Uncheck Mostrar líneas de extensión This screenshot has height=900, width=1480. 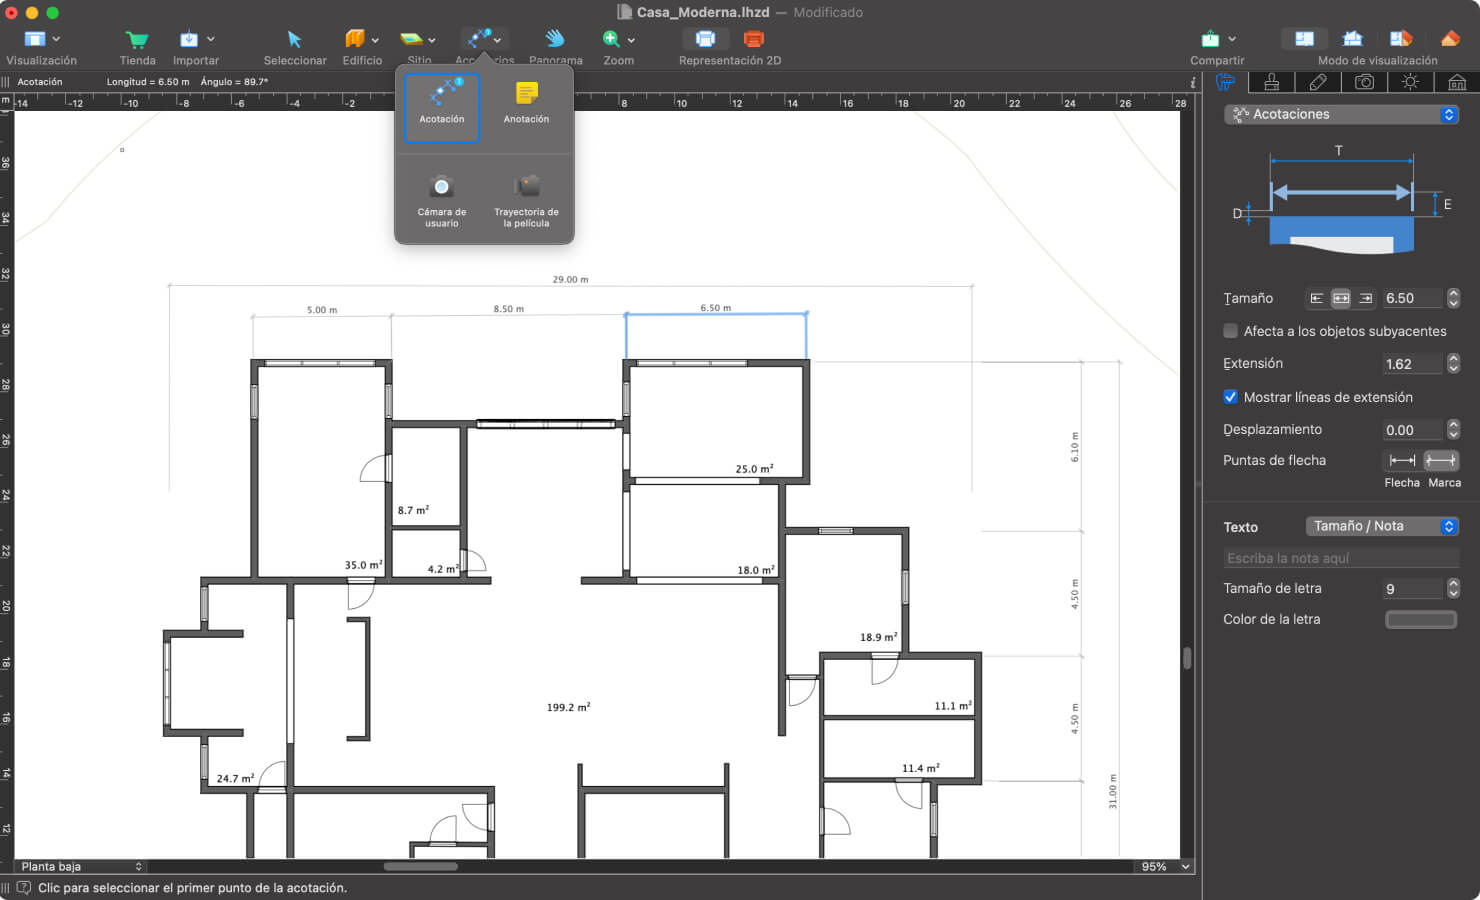[x=1230, y=397]
